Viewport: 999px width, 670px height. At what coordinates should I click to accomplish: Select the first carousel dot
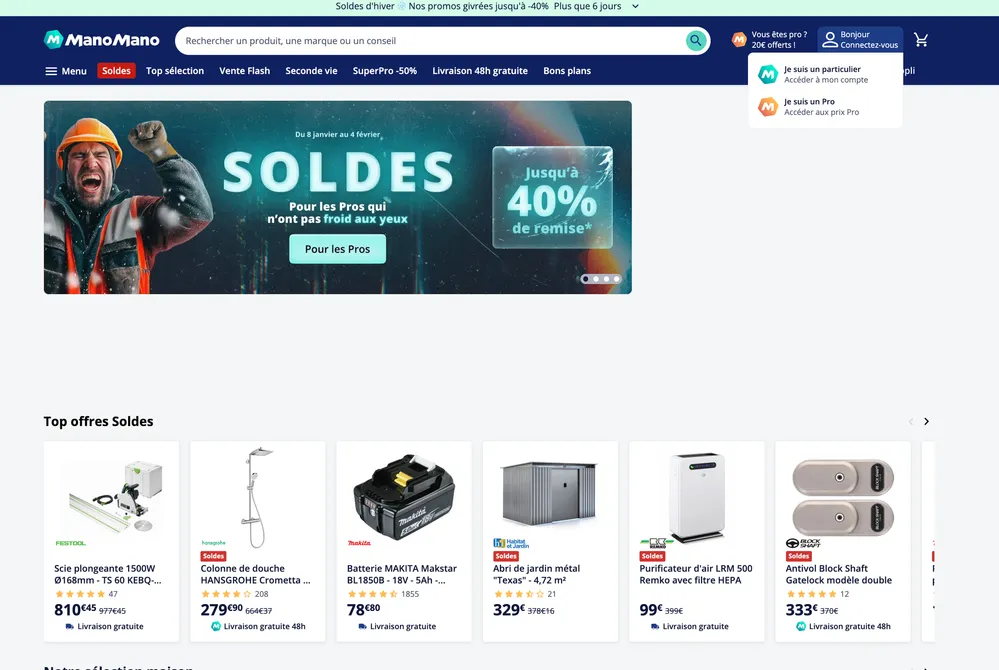pyautogui.click(x=586, y=279)
